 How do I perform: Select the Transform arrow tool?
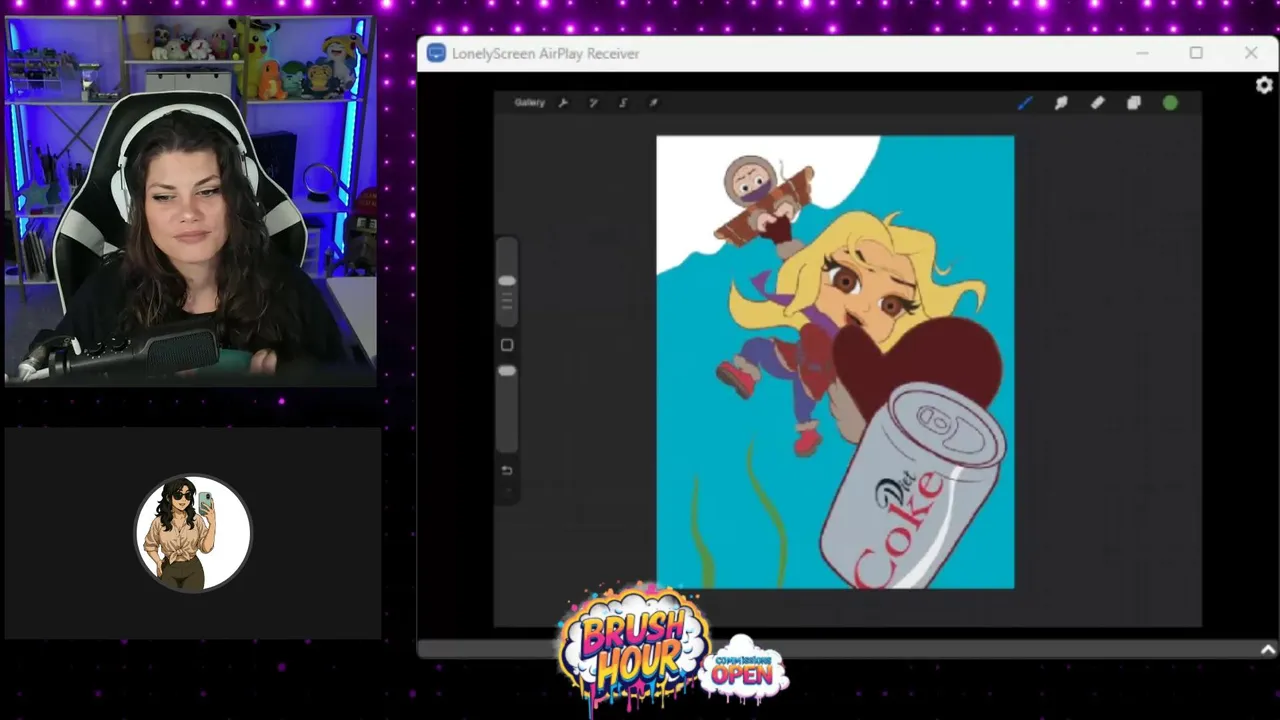click(x=653, y=102)
